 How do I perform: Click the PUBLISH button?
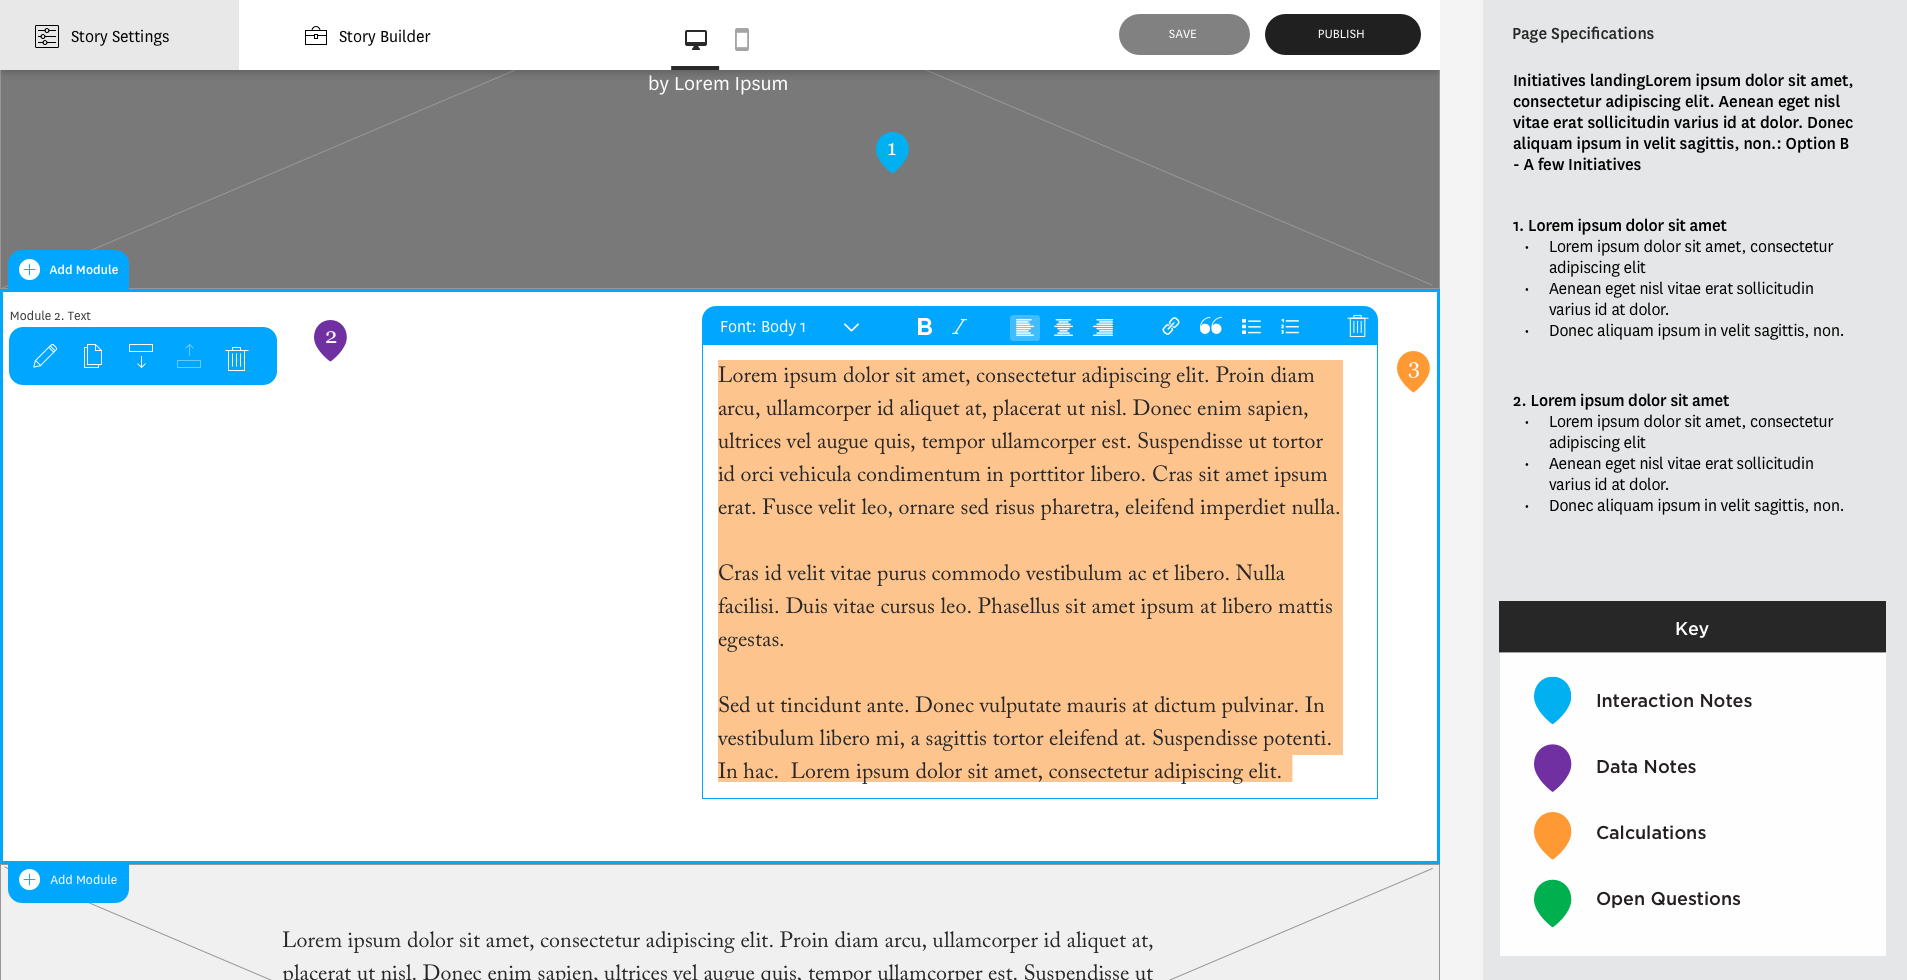pos(1342,34)
